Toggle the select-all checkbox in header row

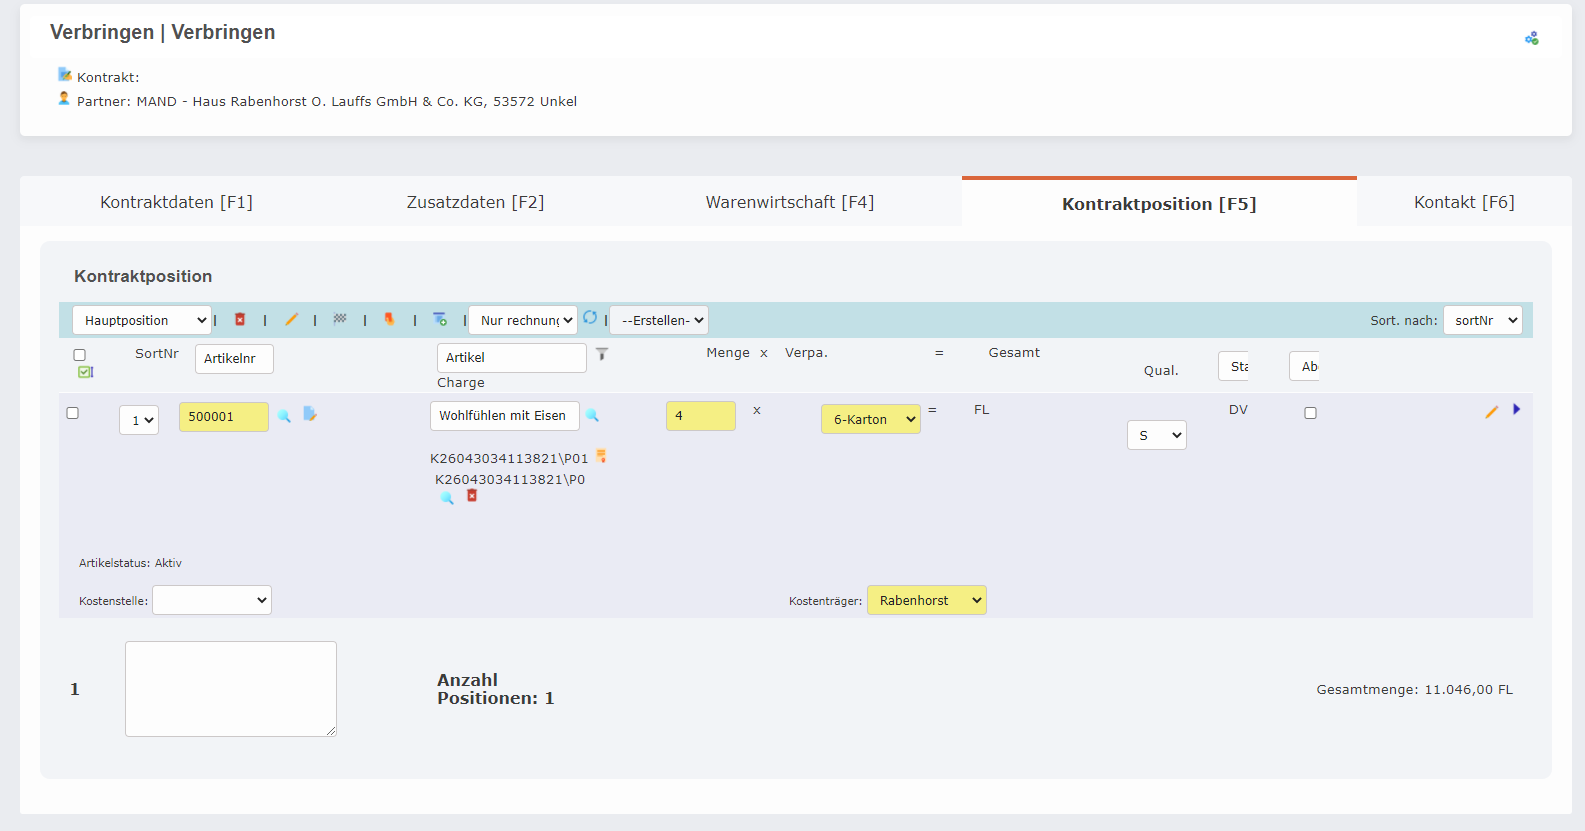click(x=80, y=355)
